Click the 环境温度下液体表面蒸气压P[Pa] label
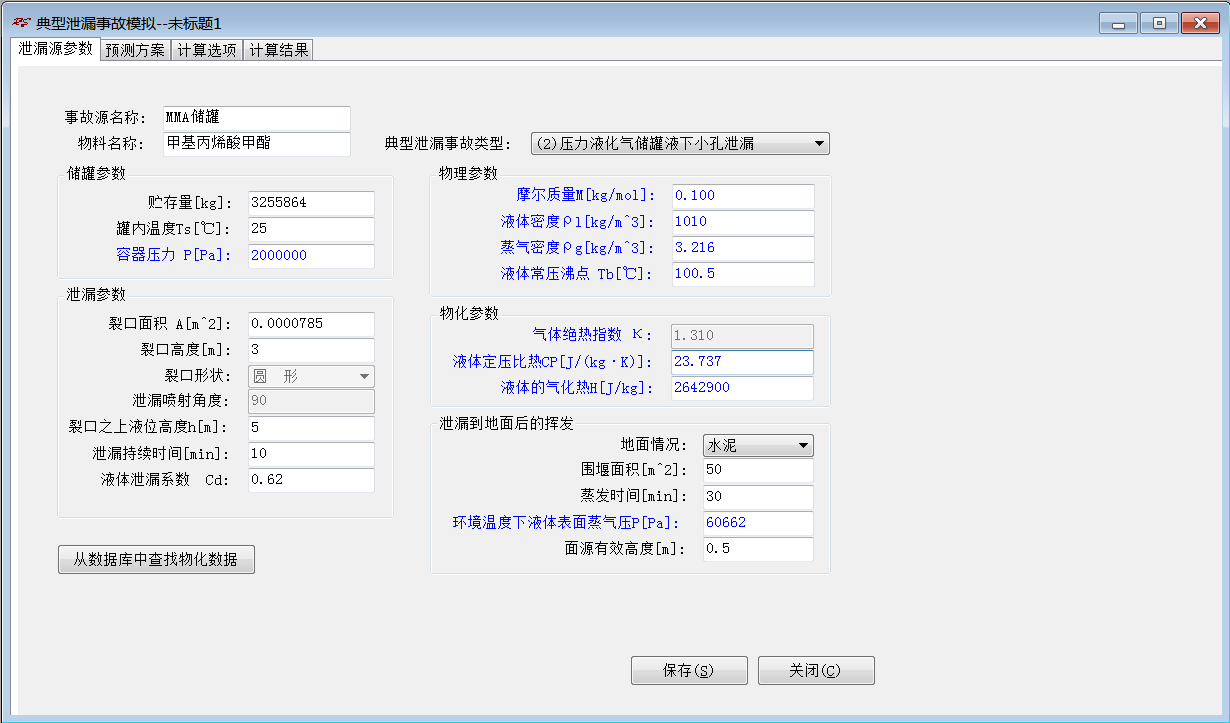This screenshot has width=1230, height=723. click(566, 523)
